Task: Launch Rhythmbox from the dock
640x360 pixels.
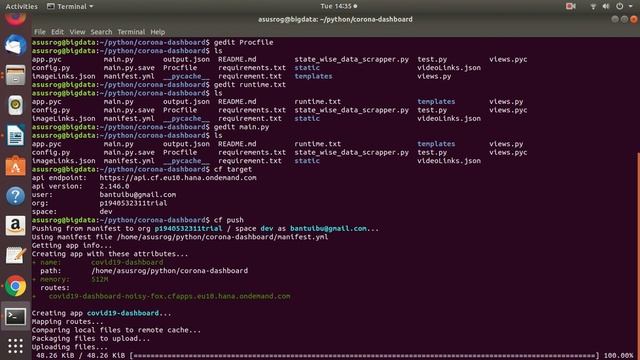Action: tap(16, 105)
